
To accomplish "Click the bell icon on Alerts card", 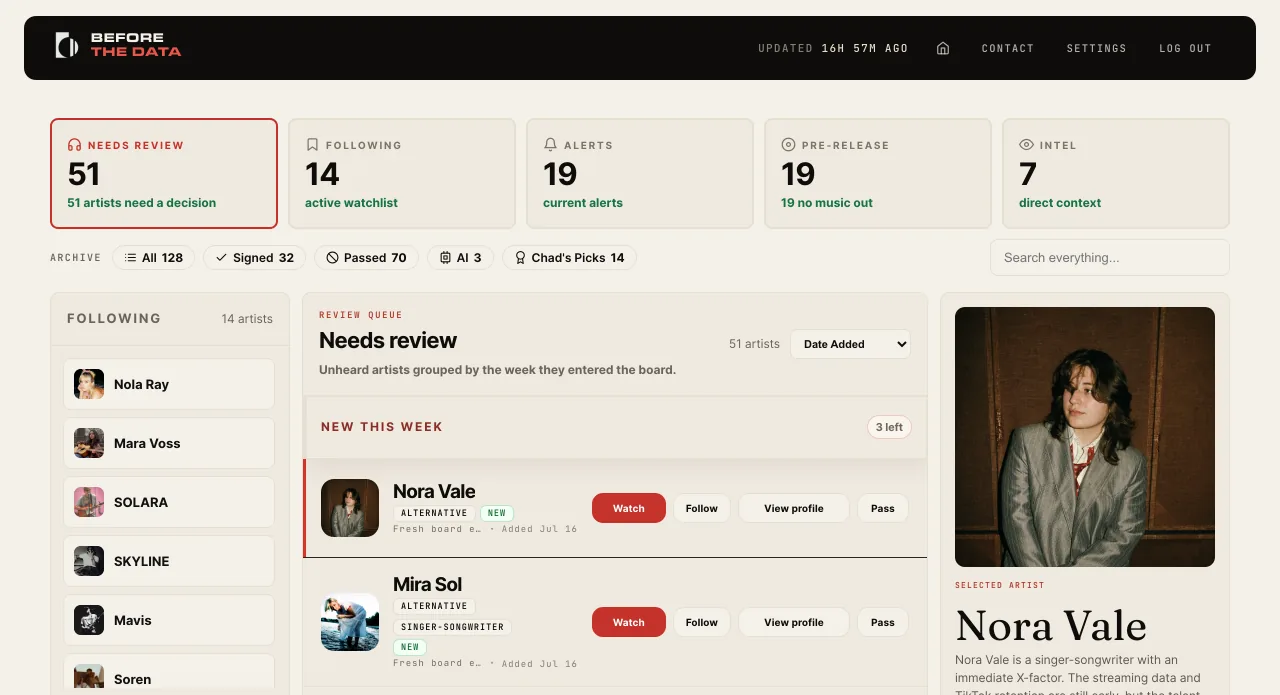I will coord(550,145).
